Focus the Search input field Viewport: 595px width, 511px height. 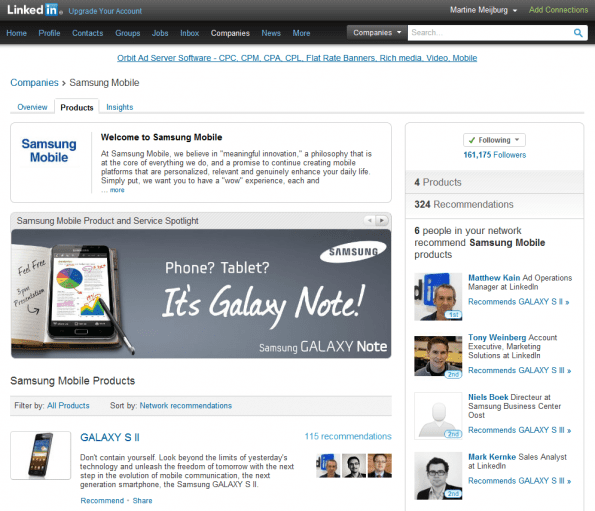coord(490,33)
